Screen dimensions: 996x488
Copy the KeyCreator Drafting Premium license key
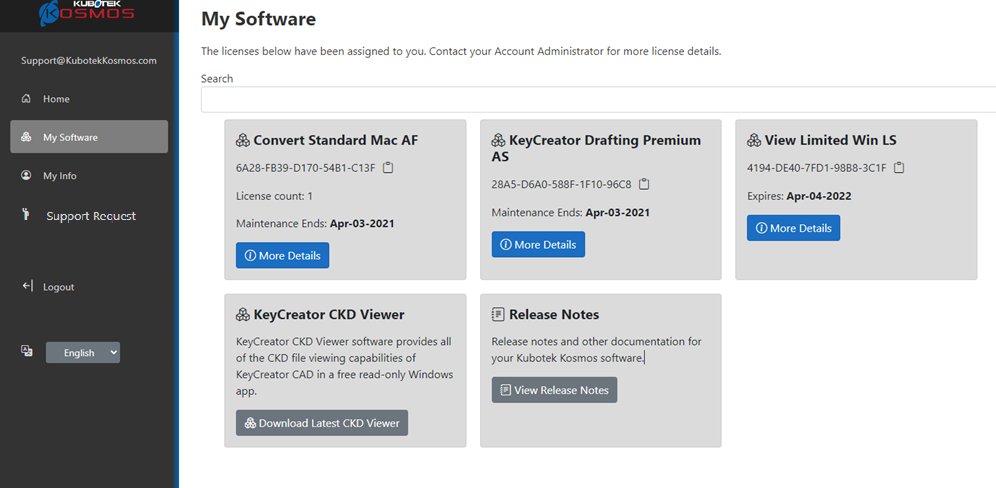(x=644, y=184)
